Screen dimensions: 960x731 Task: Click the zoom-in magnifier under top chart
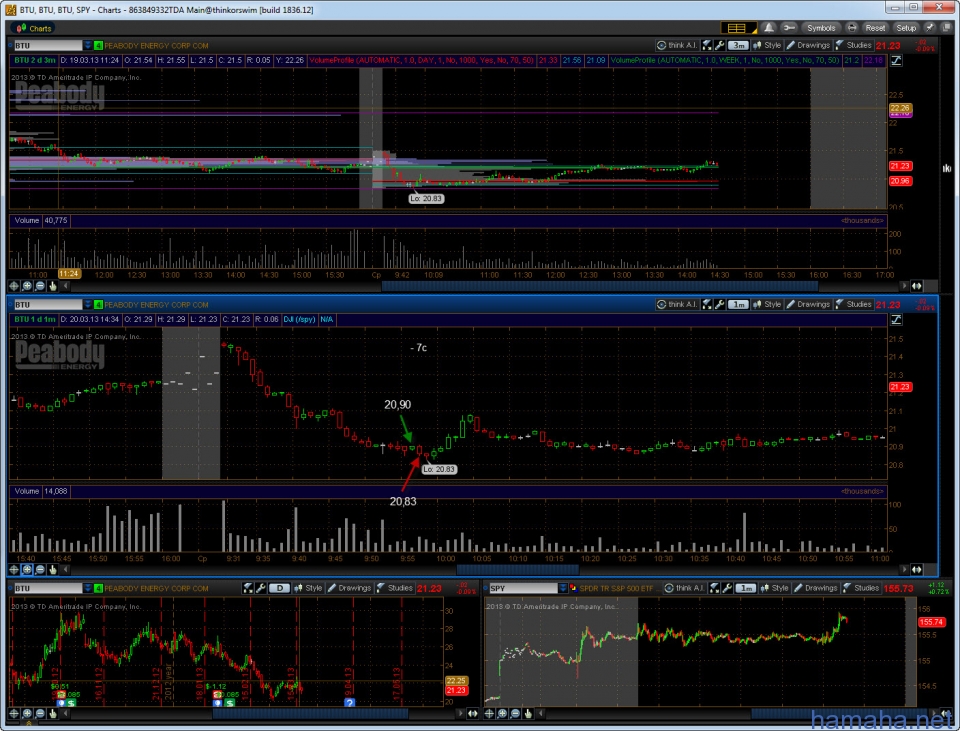tap(27, 286)
